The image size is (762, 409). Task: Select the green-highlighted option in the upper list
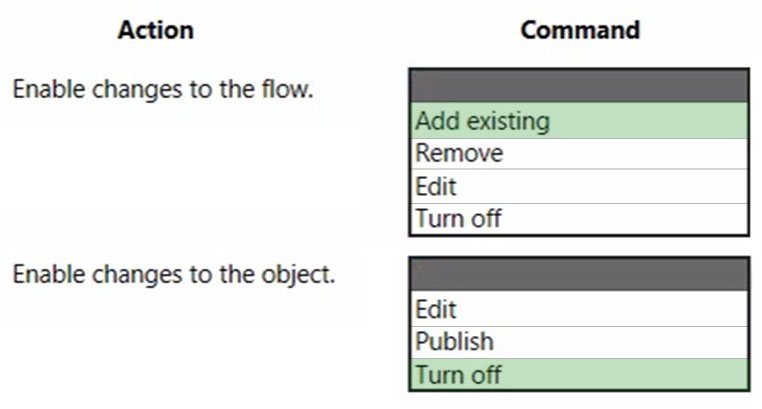click(579, 120)
